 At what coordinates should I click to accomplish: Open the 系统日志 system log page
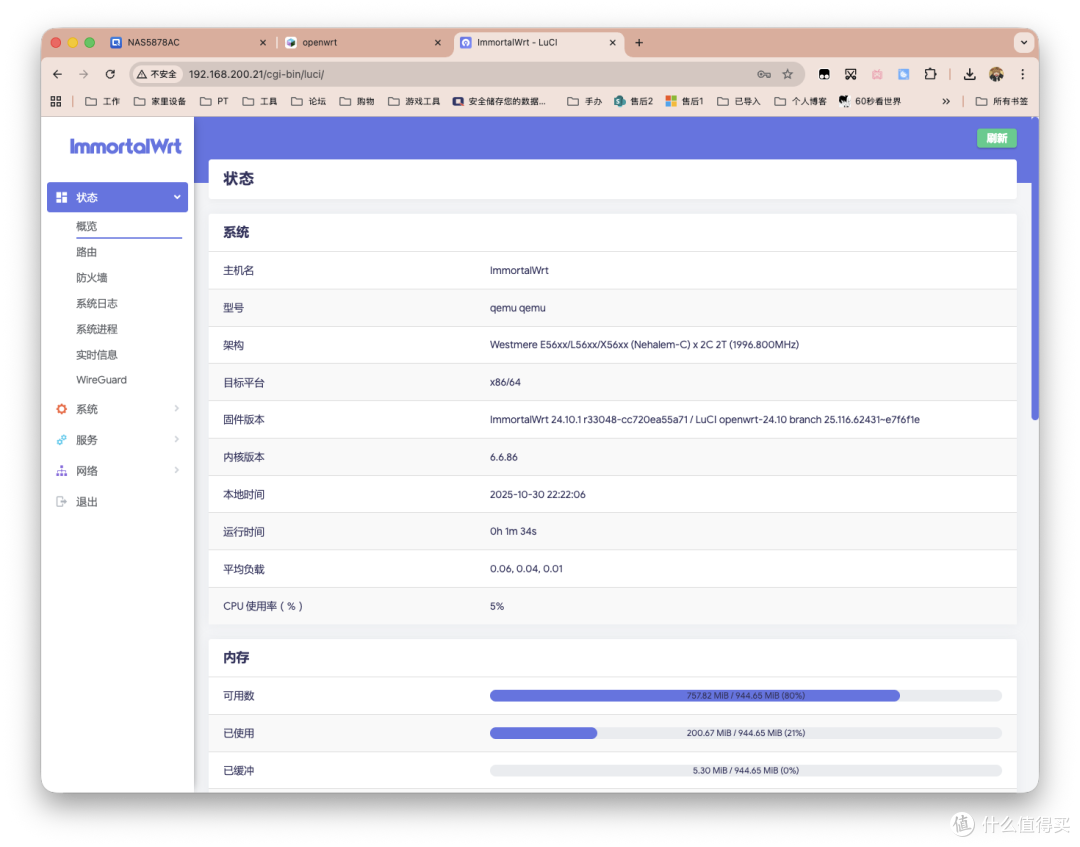coord(97,303)
